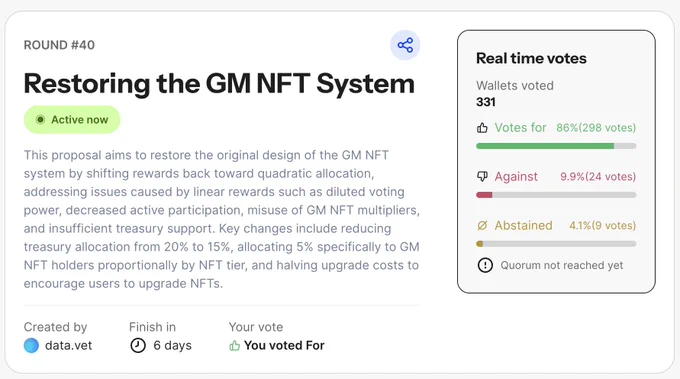Click the quorum warning exclamation icon
Screen dimensions: 680x379
click(485, 265)
